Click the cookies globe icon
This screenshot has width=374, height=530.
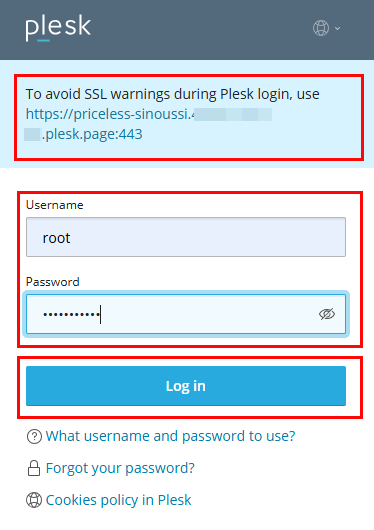click(x=34, y=500)
